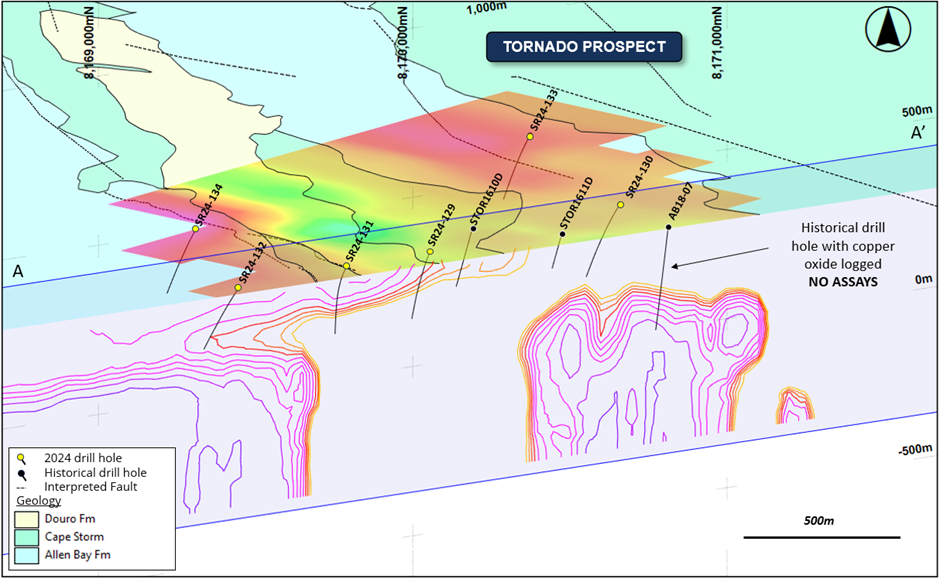Click the north arrow compass symbol
The width and height of the screenshot is (940, 579).
[x=887, y=30]
